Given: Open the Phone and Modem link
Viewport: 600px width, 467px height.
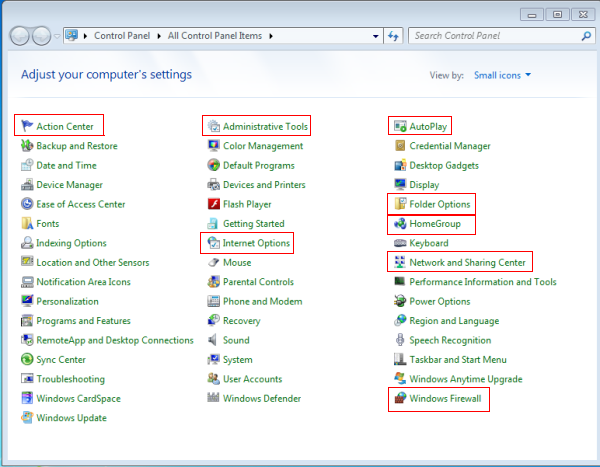Looking at the screenshot, I should point(262,301).
